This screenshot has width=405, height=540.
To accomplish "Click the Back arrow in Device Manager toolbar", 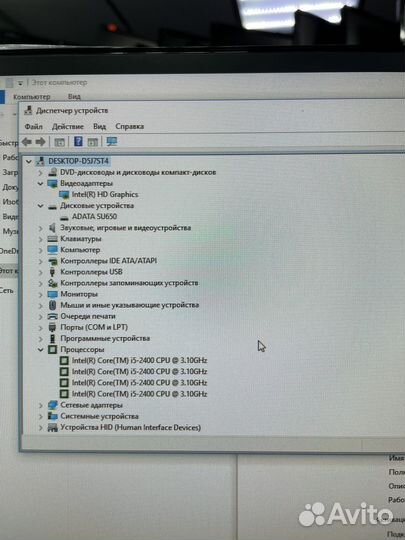I will tap(27, 142).
